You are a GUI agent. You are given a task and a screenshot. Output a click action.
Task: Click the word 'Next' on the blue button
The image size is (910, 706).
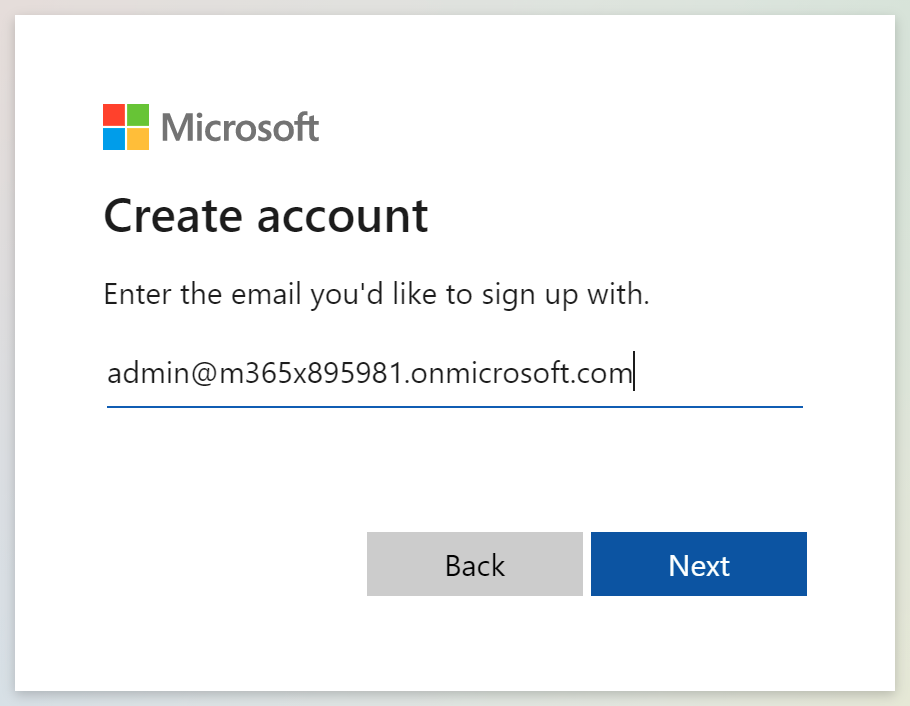[699, 565]
